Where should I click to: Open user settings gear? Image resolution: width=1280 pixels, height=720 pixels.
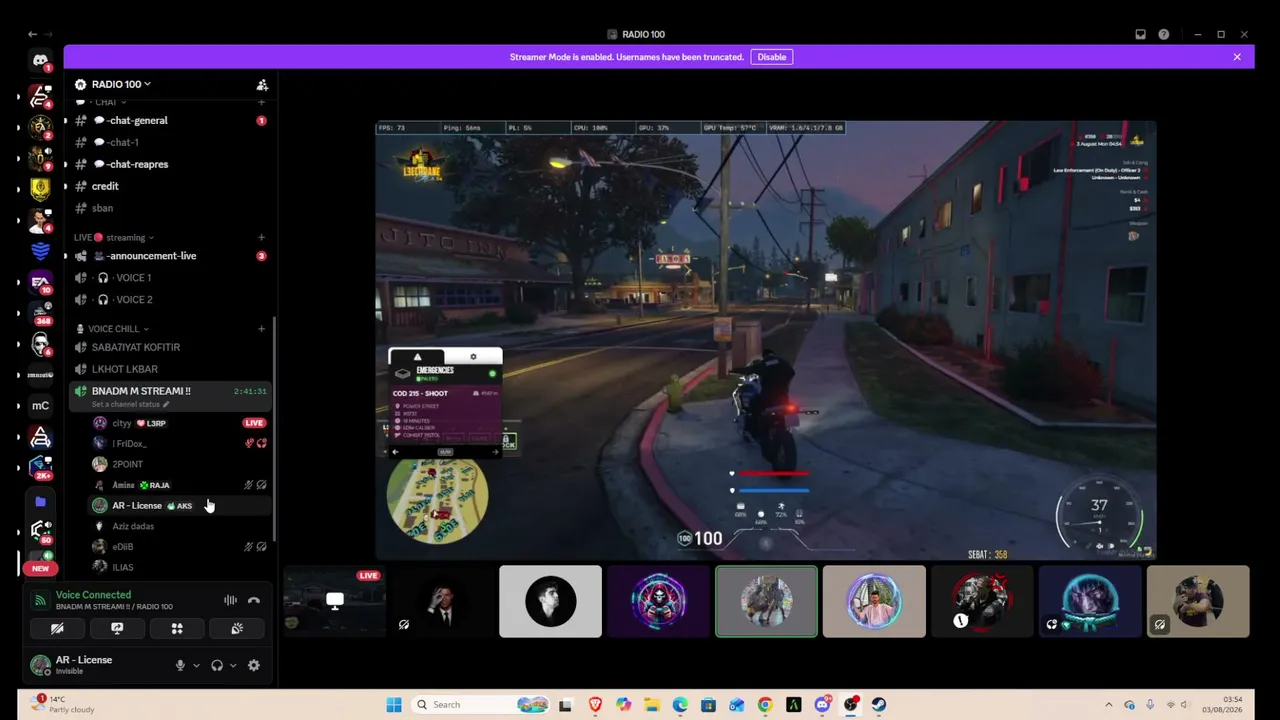point(254,665)
